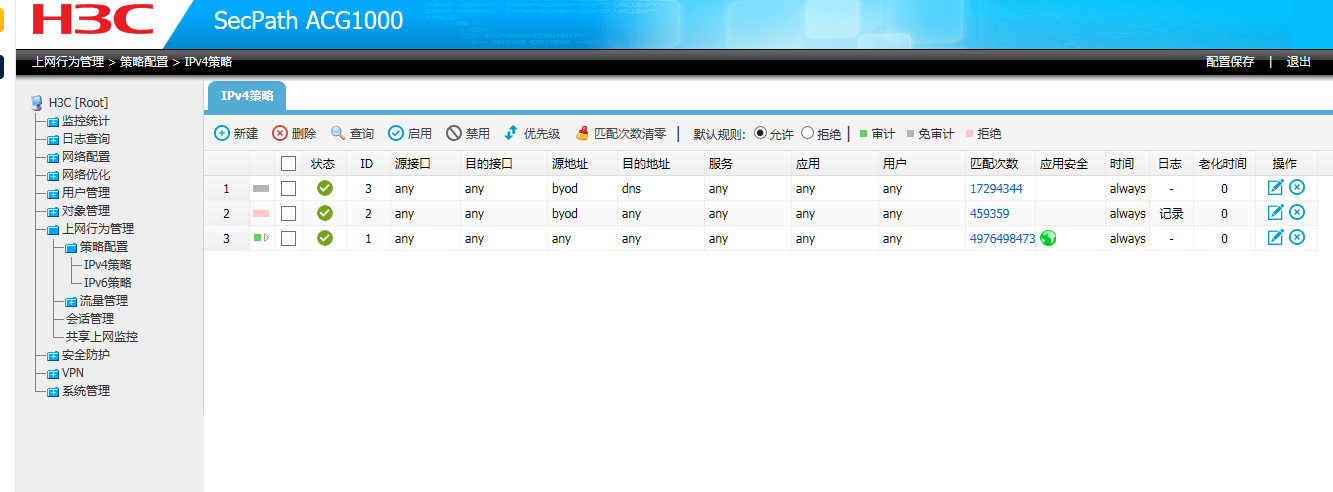Viewport: 1333px width, 492px height.
Task: Tick the checkbox for policy ID 3
Action: (x=289, y=188)
